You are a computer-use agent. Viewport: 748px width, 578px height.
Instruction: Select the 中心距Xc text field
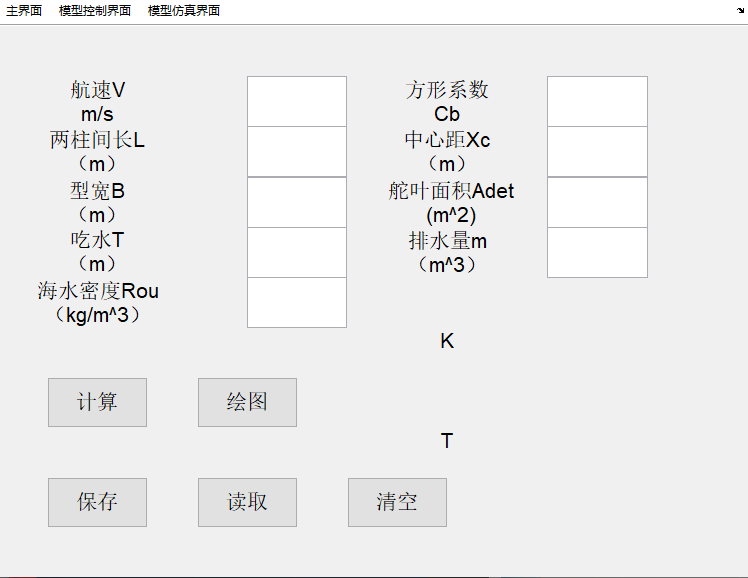597,151
